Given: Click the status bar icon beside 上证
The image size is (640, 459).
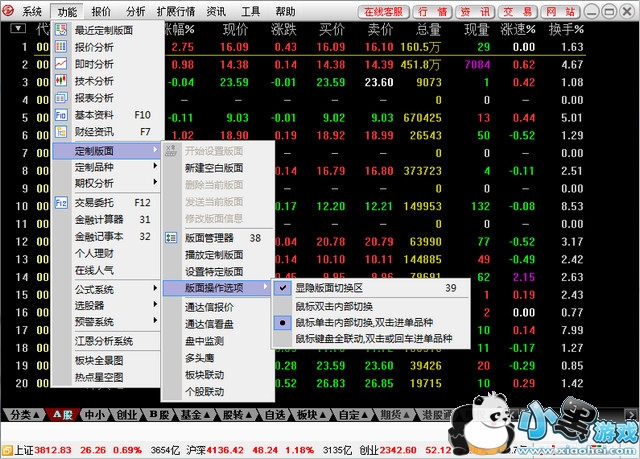Looking at the screenshot, I should coord(7,450).
